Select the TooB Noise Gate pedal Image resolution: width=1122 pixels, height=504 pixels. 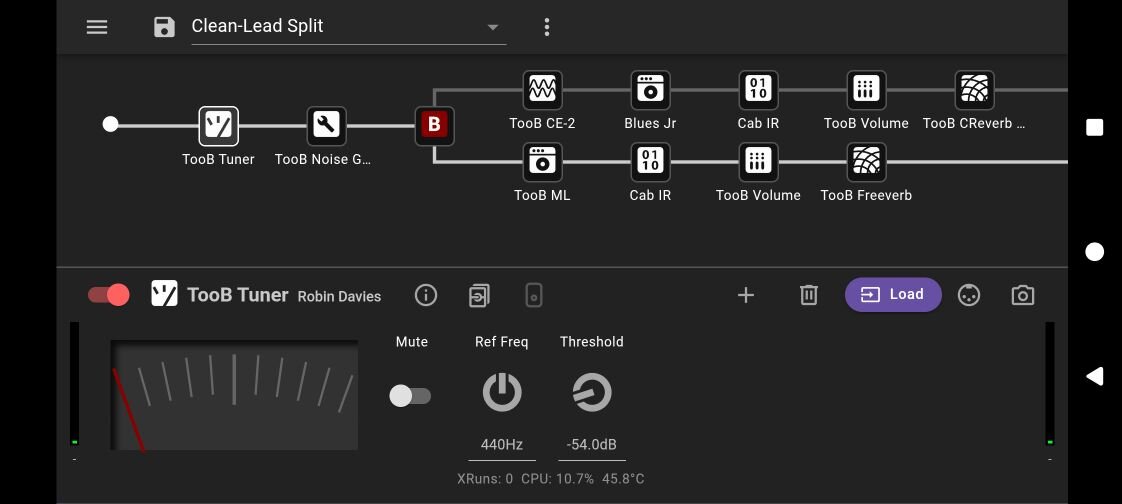pyautogui.click(x=326, y=126)
